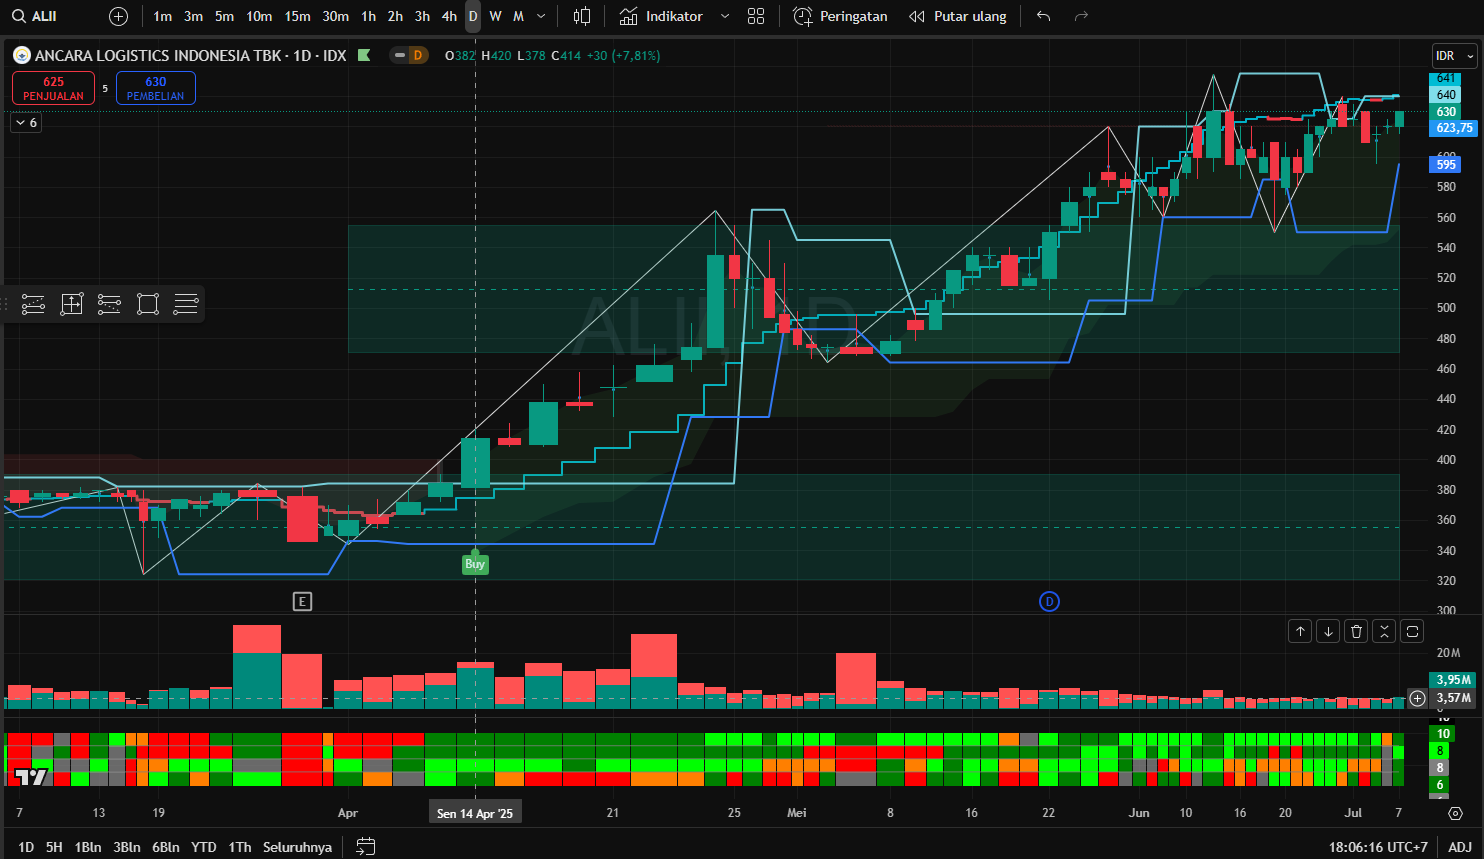The height and width of the screenshot is (859, 1484).
Task: Open the go-to-date calendar icon
Action: (x=366, y=847)
